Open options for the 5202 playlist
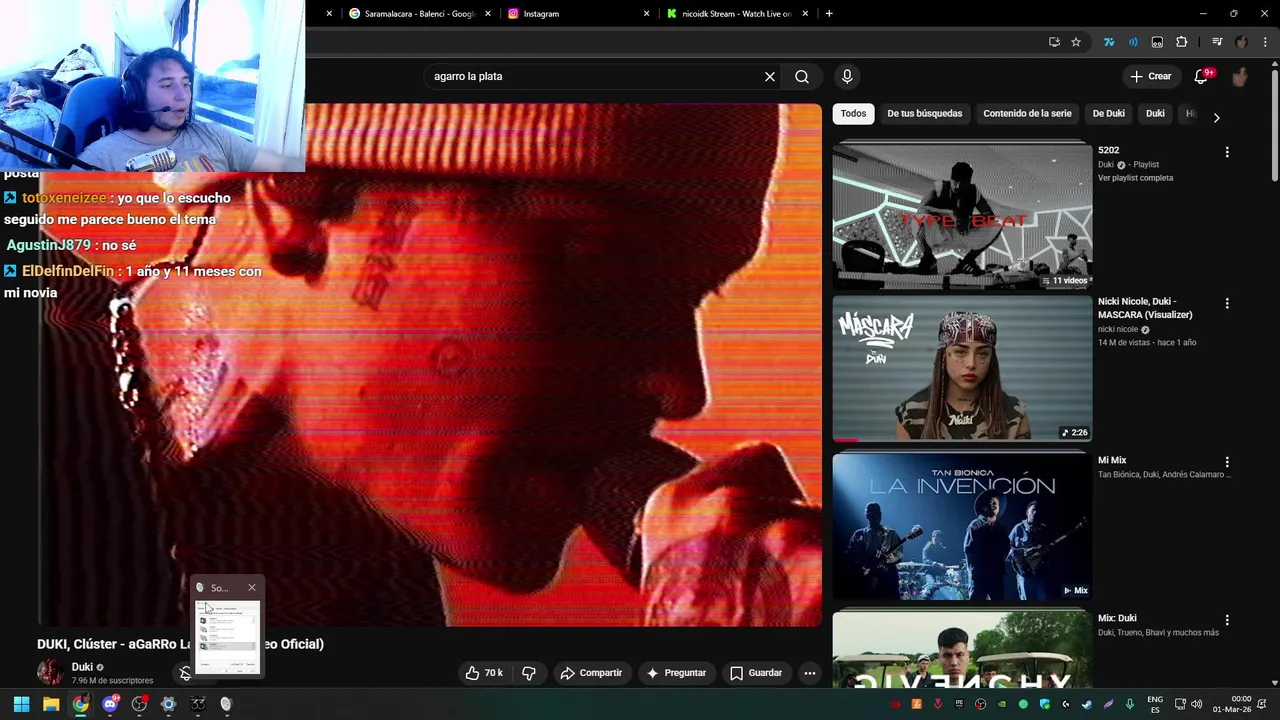1280x720 pixels. point(1227,152)
